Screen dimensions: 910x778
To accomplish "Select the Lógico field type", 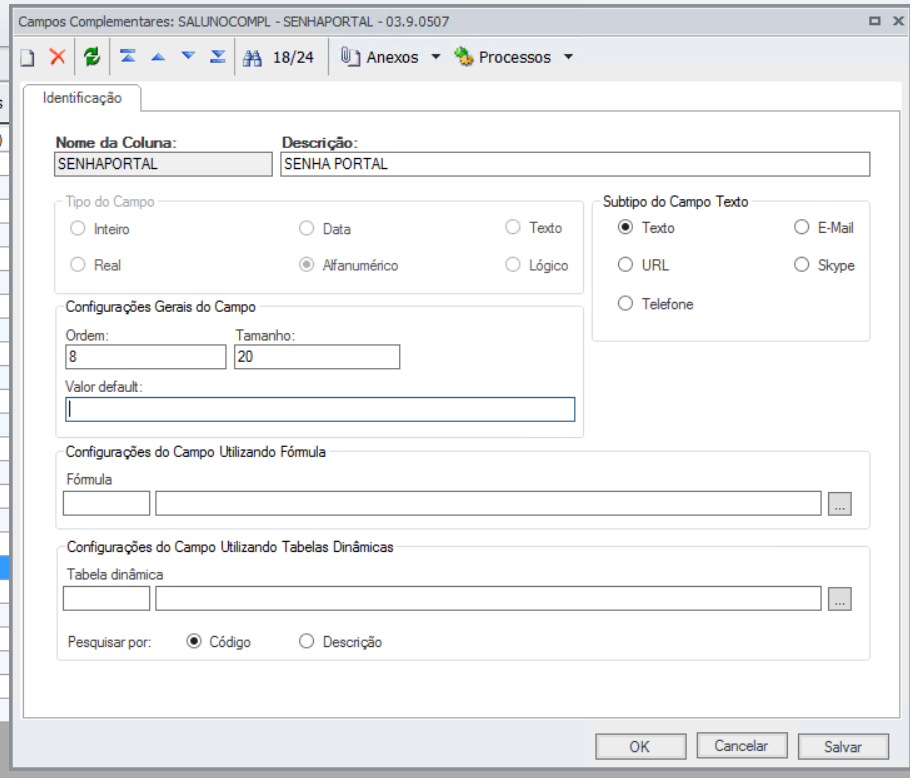I will [x=512, y=265].
